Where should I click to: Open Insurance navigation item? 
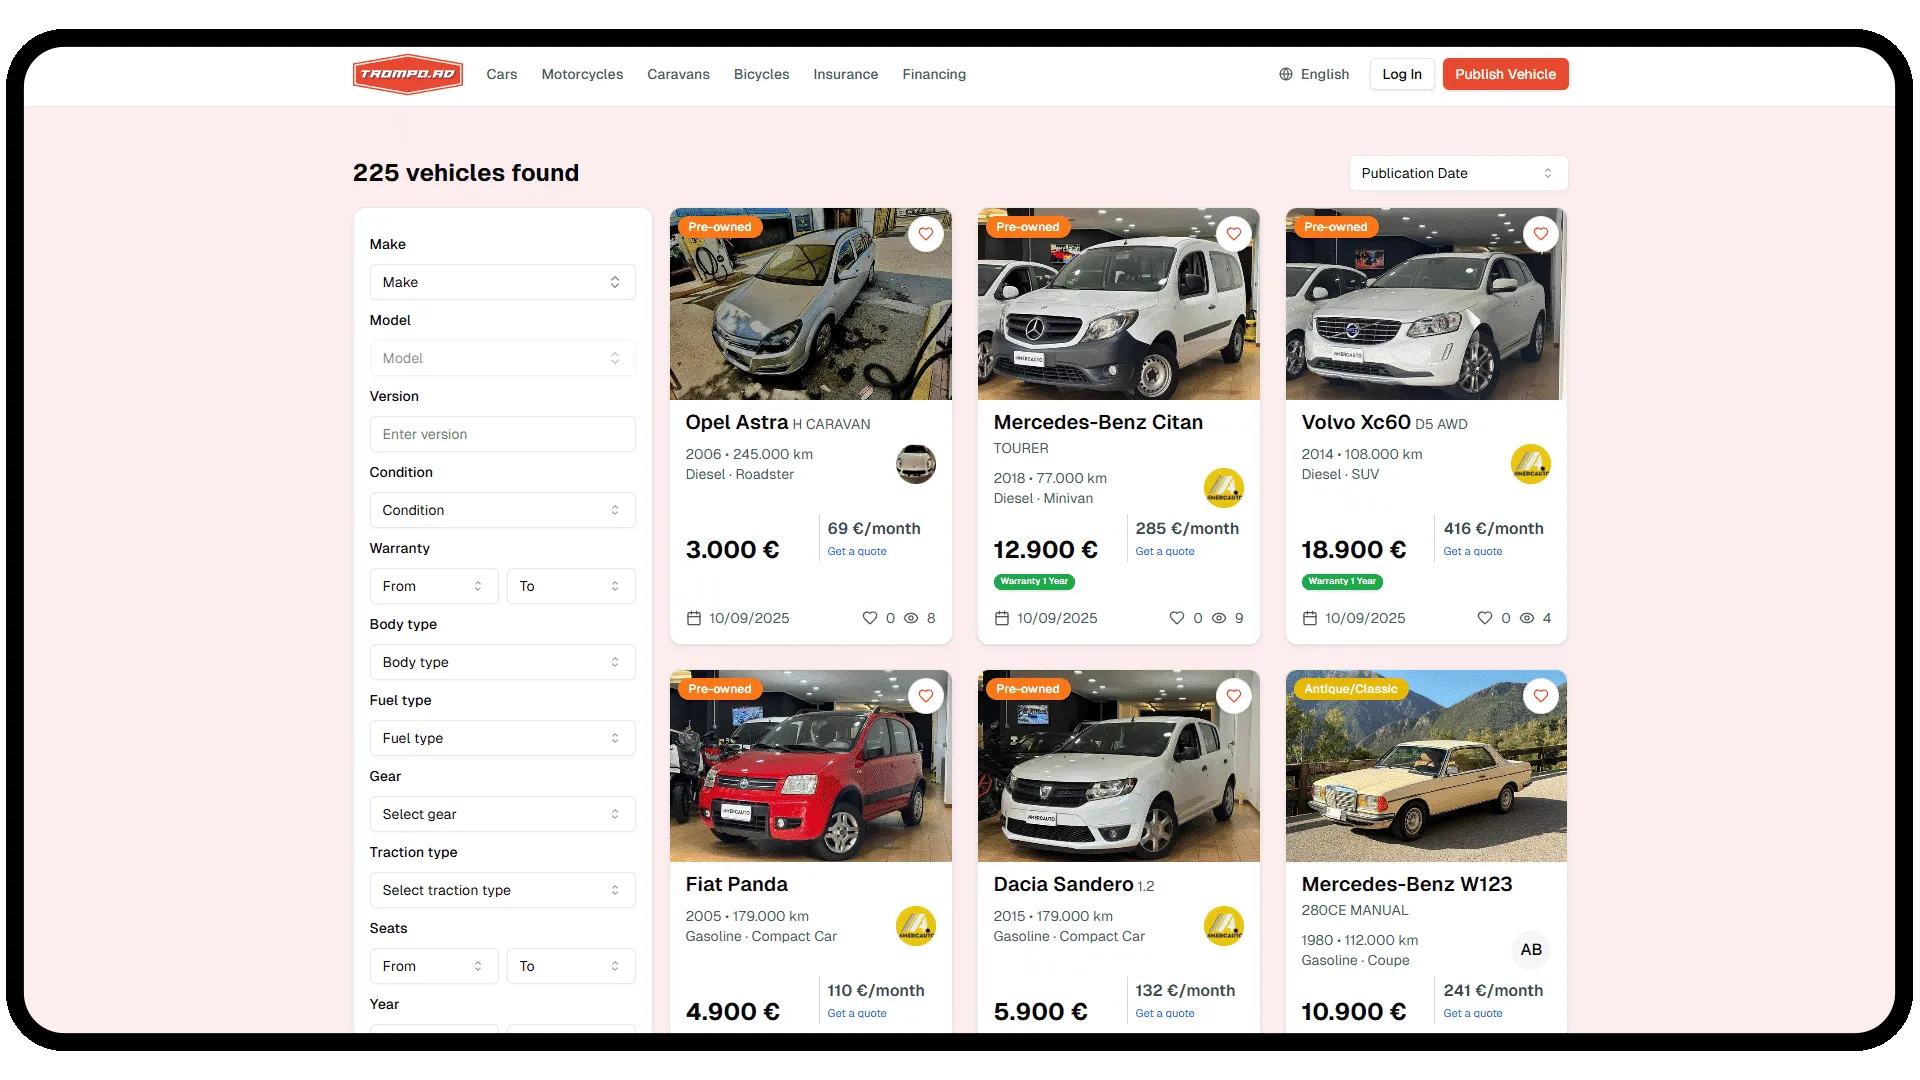[x=845, y=74]
